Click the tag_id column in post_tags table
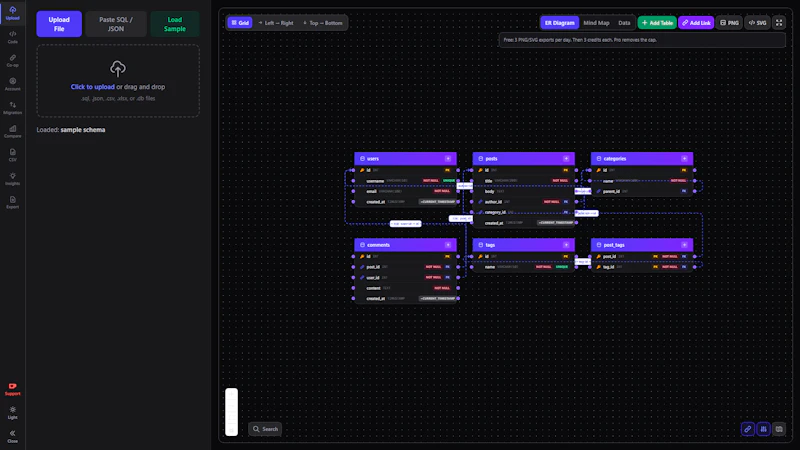This screenshot has height=450, width=800. (x=642, y=267)
